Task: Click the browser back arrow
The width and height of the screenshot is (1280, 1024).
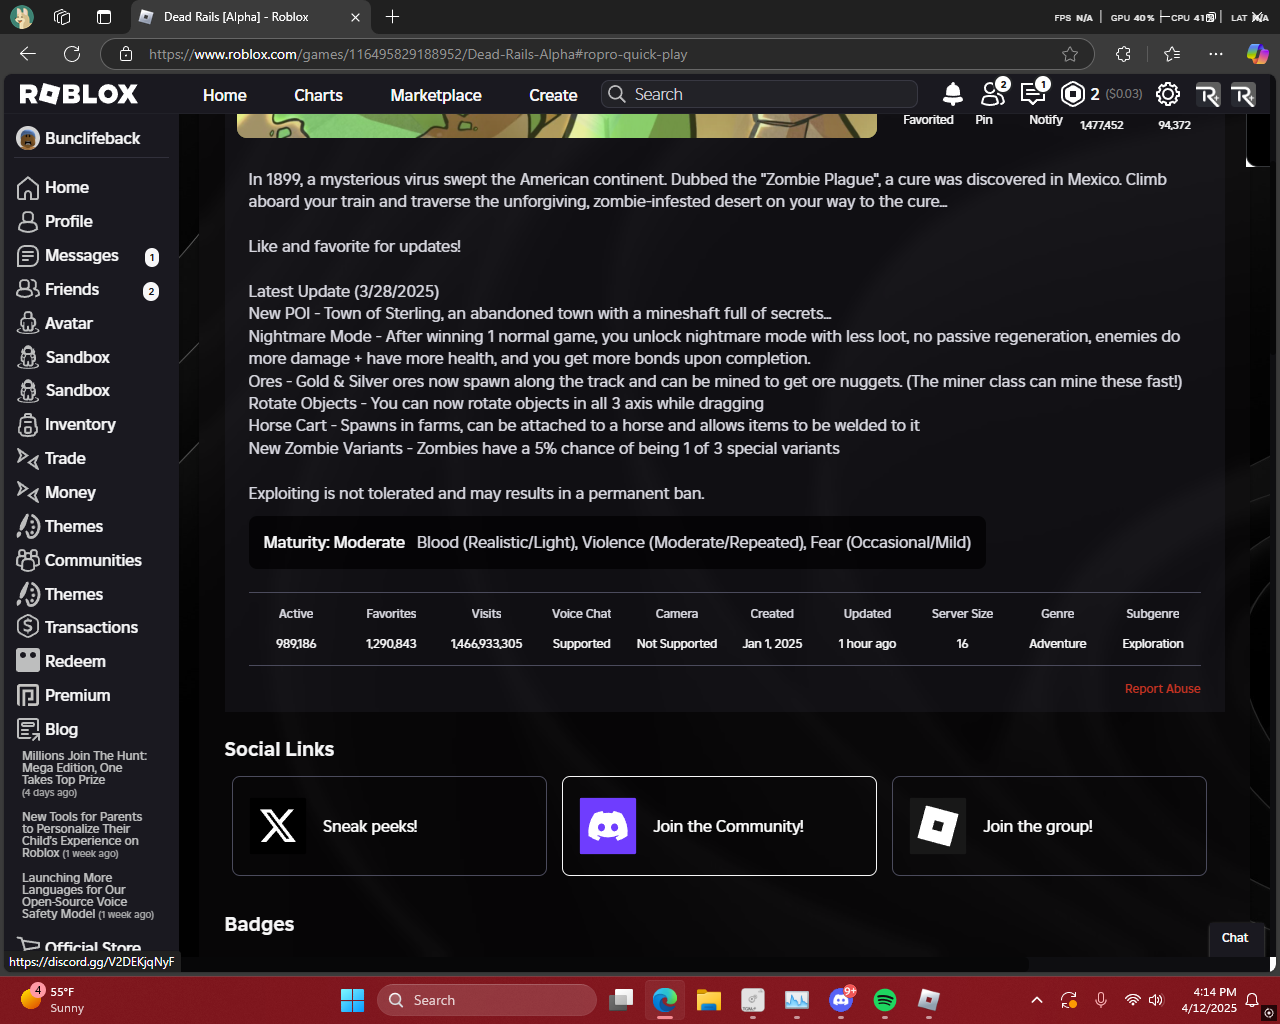Action: click(x=28, y=54)
